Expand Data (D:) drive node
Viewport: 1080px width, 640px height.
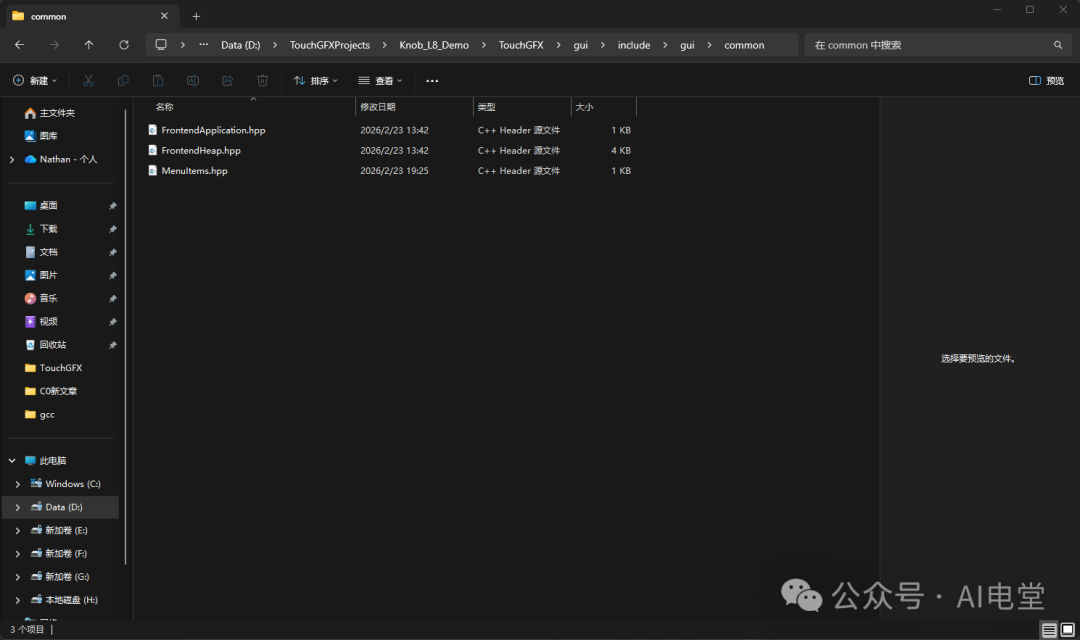pos(18,507)
